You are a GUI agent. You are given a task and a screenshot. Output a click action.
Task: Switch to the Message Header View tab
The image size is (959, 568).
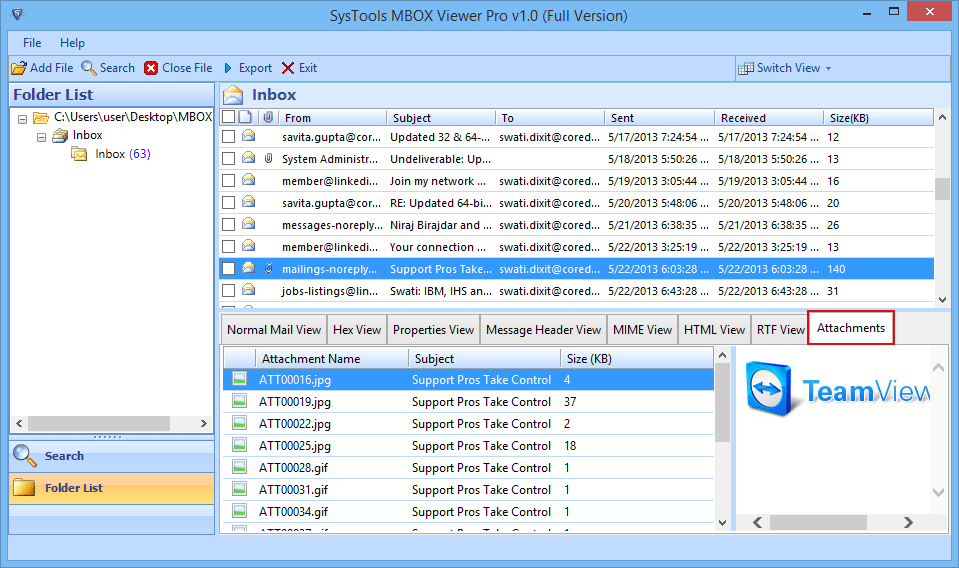tap(543, 330)
